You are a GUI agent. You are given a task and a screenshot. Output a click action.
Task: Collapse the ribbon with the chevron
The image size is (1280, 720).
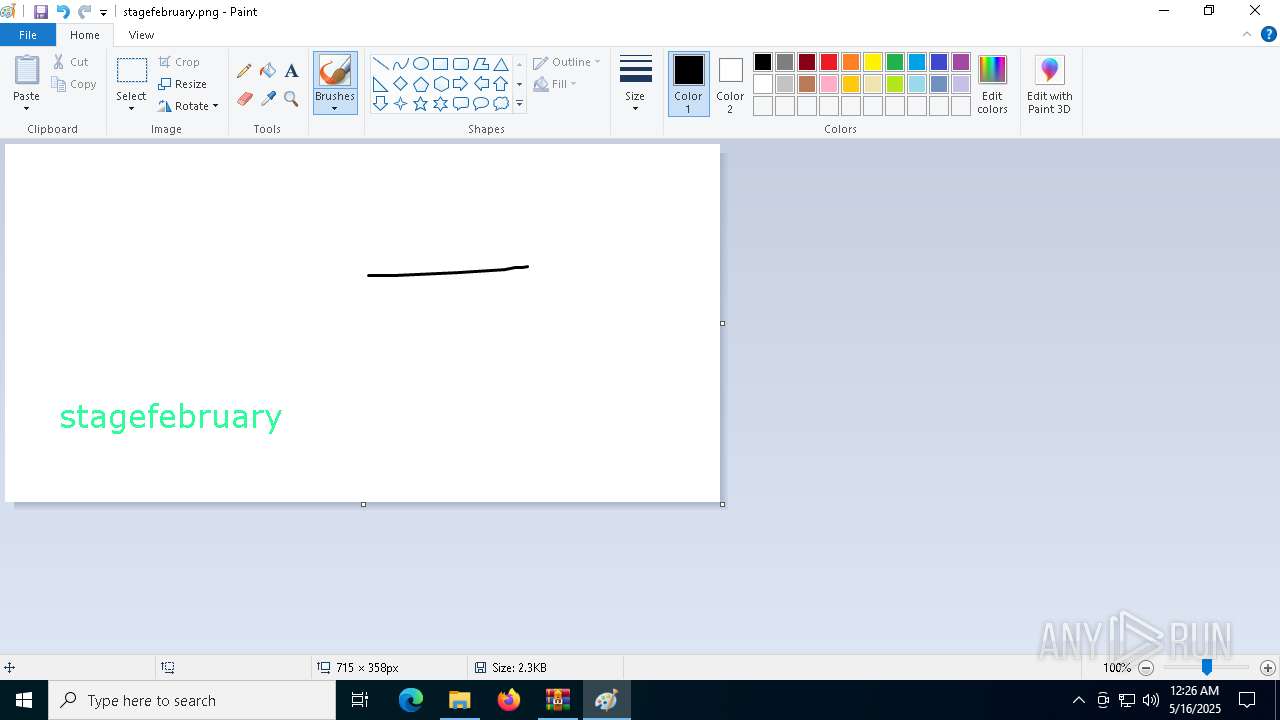click(1247, 35)
